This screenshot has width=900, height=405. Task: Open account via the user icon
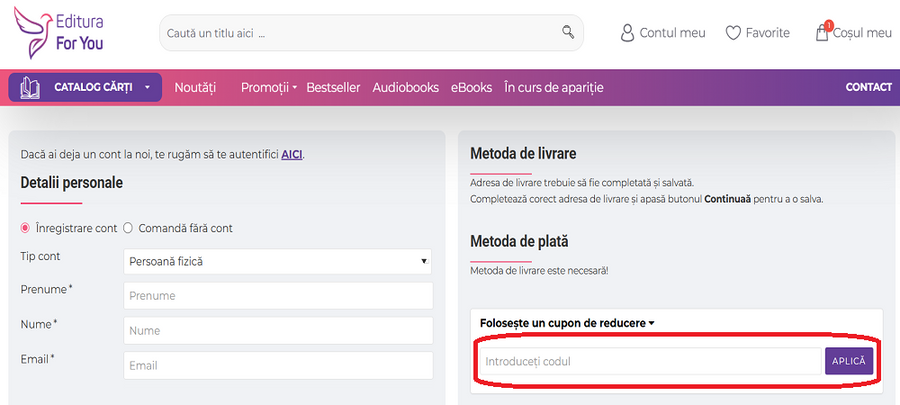click(x=627, y=33)
